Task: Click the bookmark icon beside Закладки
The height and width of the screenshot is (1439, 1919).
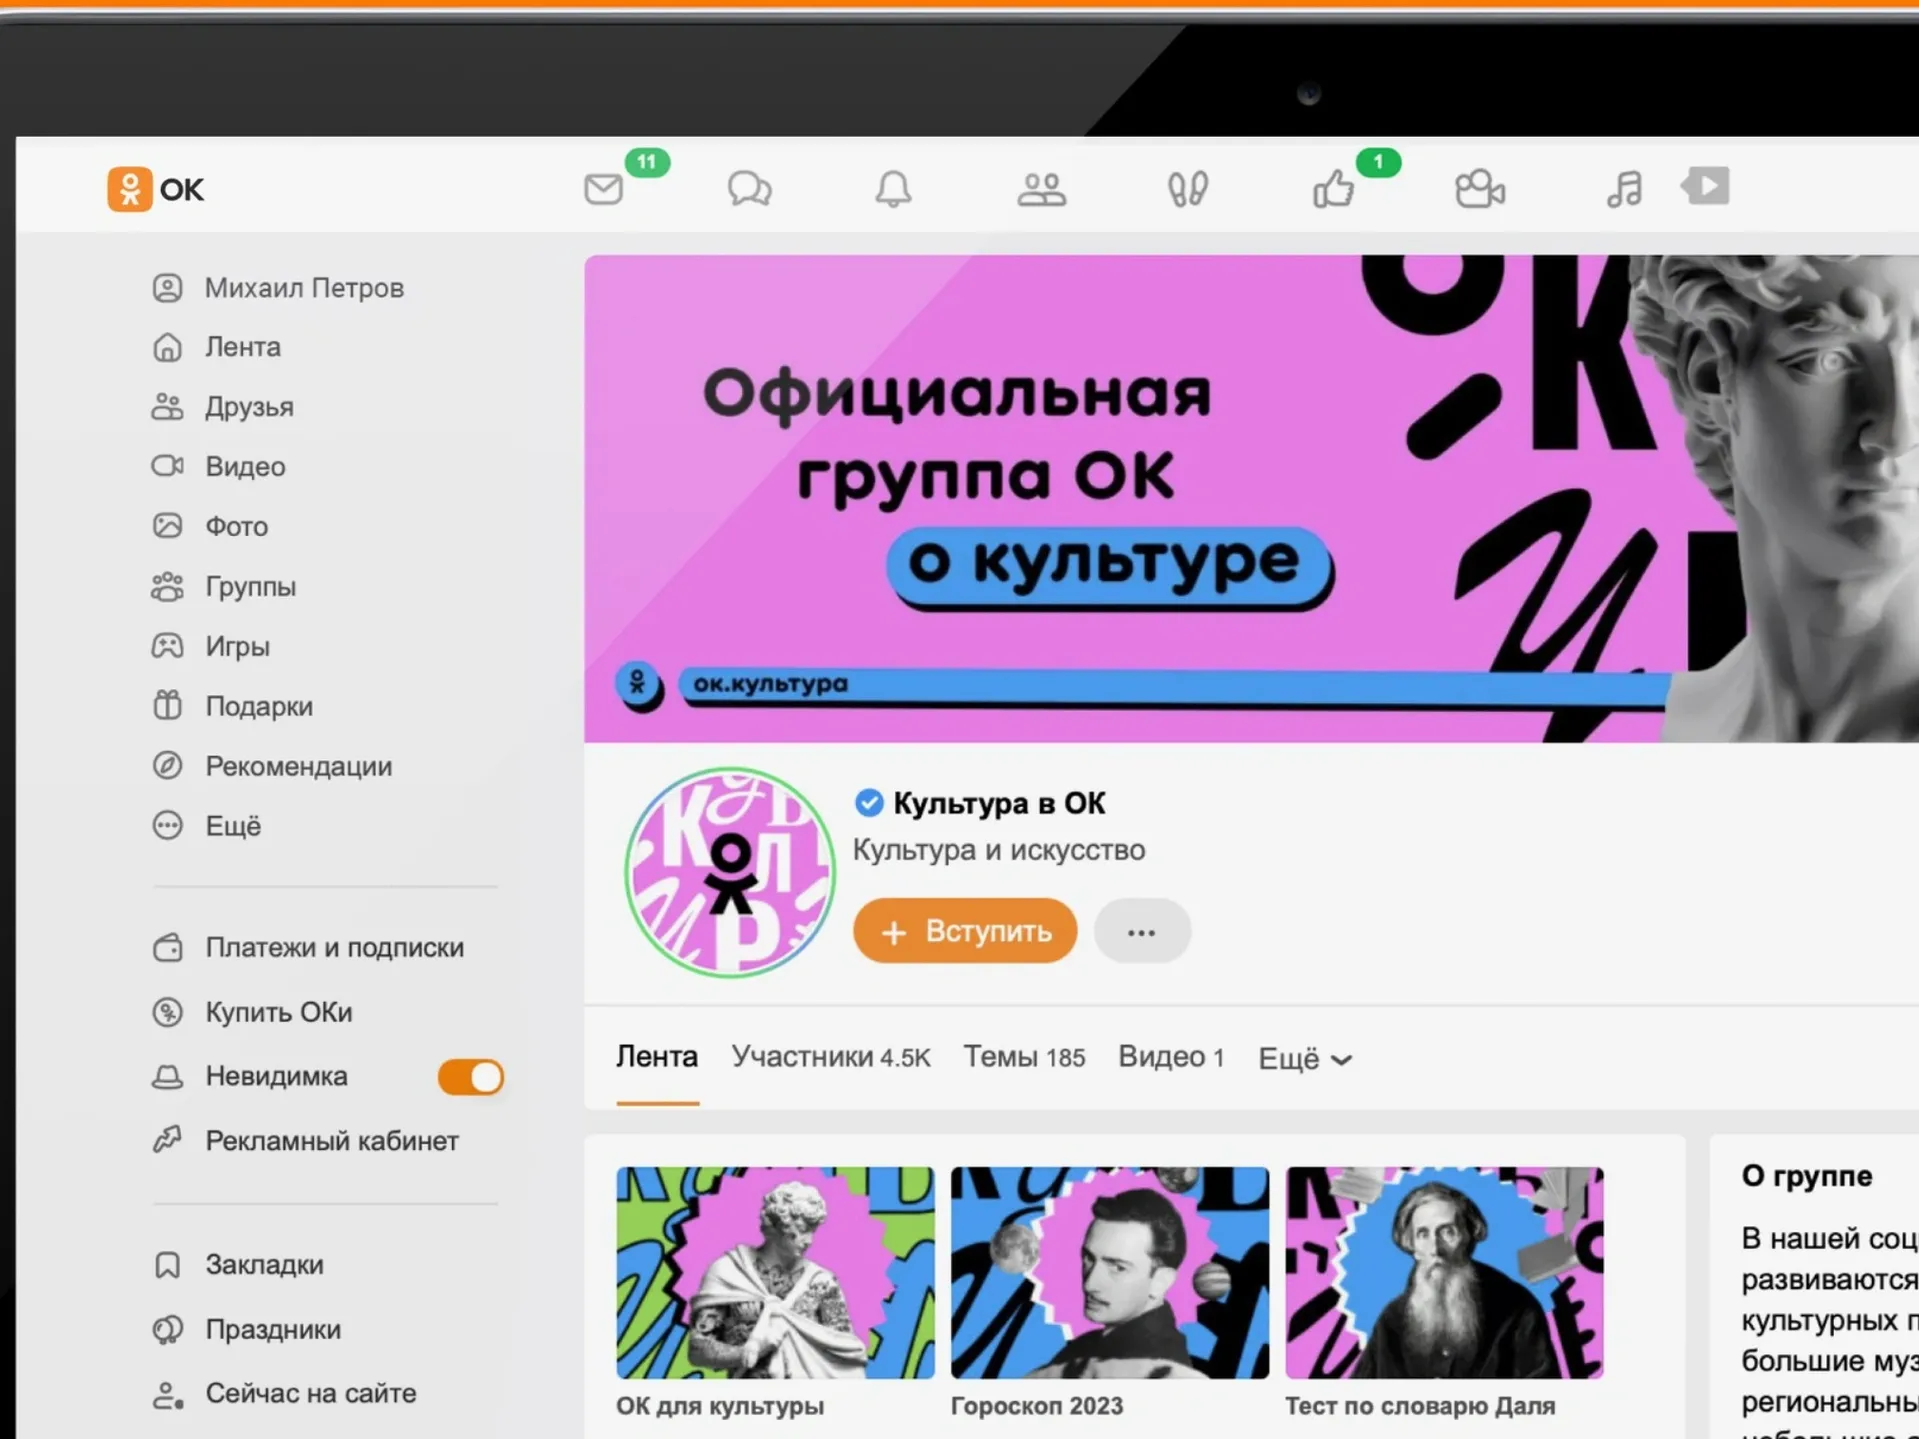Action: [x=167, y=1265]
